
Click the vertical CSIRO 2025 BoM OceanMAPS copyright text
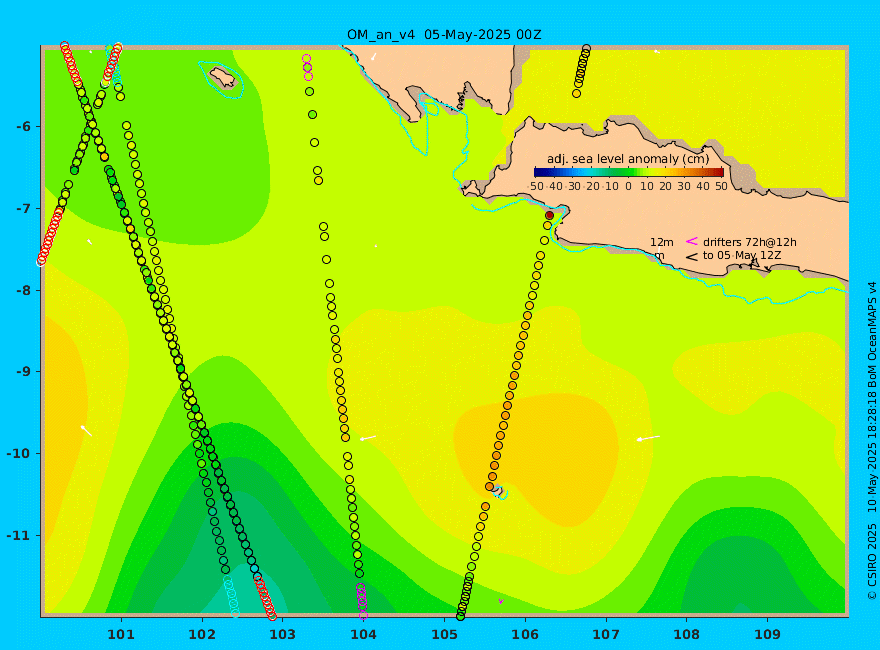click(872, 441)
